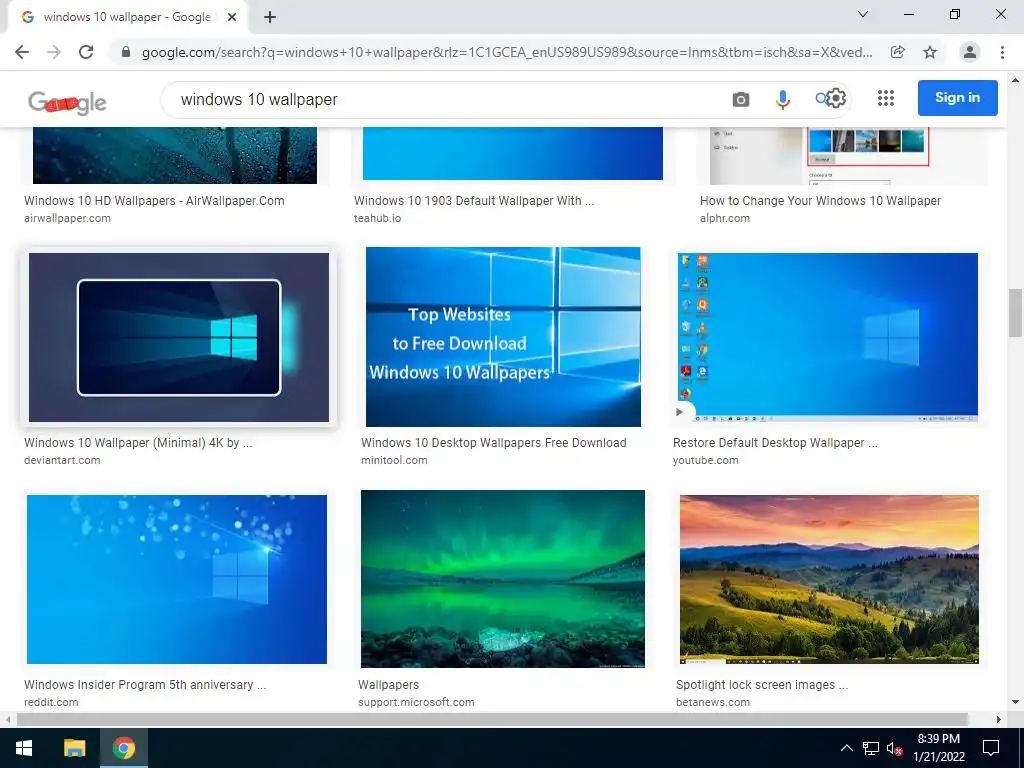View site information padlock icon

tap(125, 52)
